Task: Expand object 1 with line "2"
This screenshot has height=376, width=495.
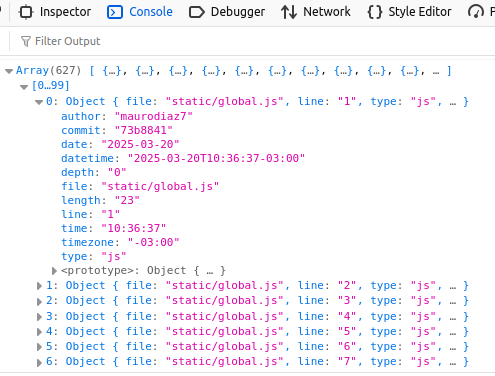Action: [x=39, y=286]
